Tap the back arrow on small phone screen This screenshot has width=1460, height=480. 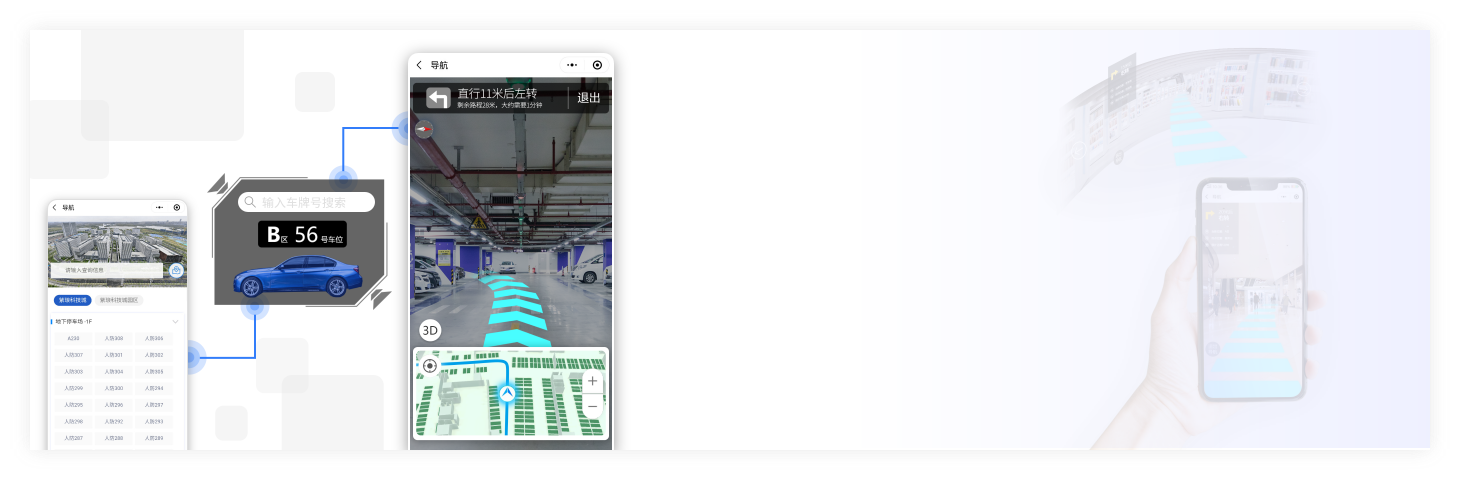click(54, 208)
